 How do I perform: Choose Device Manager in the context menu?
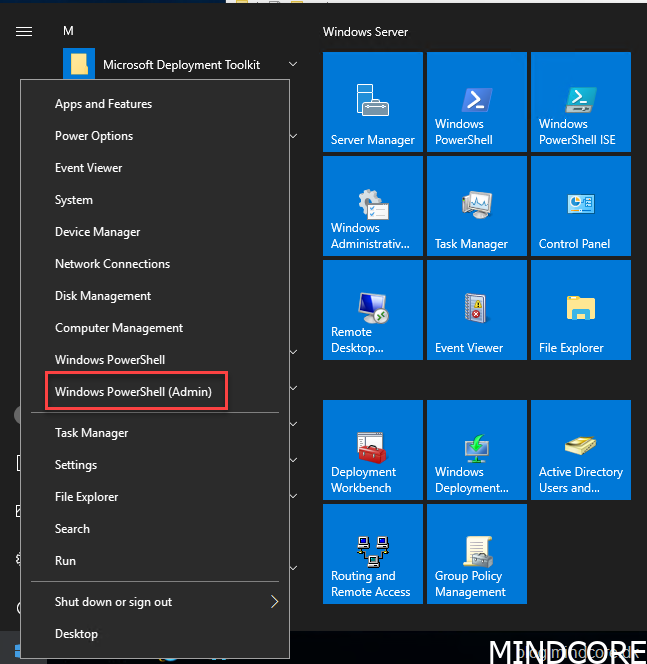tap(98, 232)
